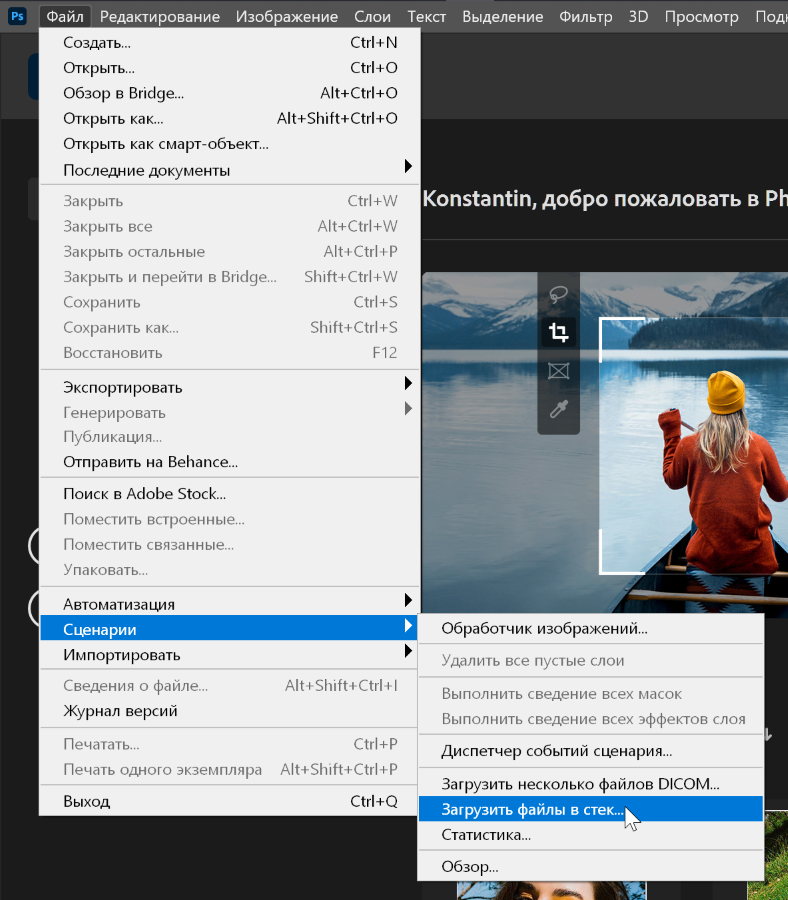Choose Открыть как смарт-объект...
Viewport: 788px width, 900px height.
[x=230, y=143]
